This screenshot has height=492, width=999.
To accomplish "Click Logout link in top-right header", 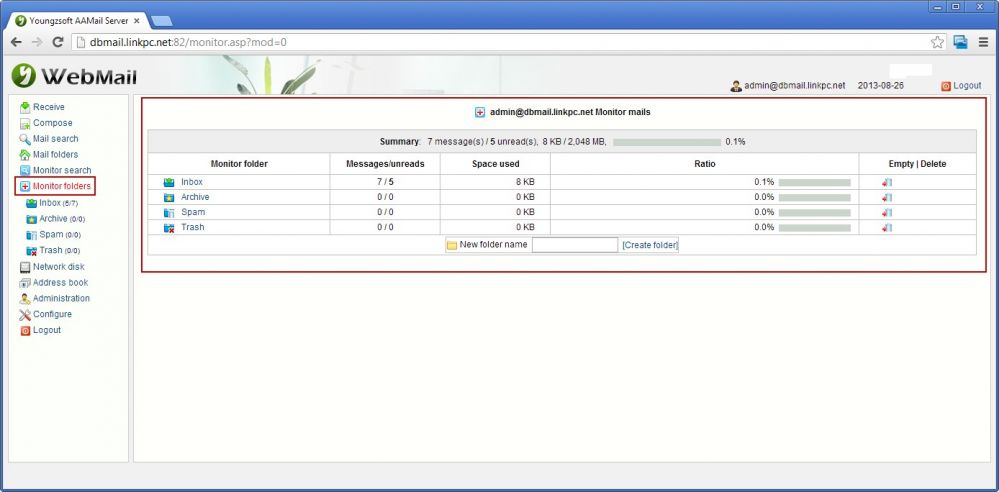I will (x=967, y=86).
